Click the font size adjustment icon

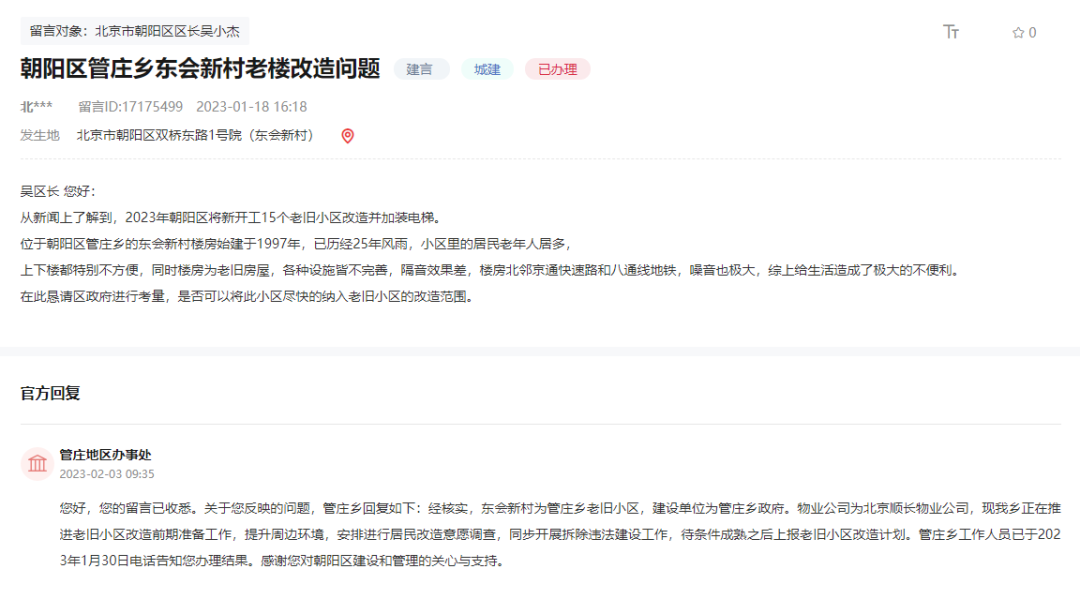pos(951,32)
